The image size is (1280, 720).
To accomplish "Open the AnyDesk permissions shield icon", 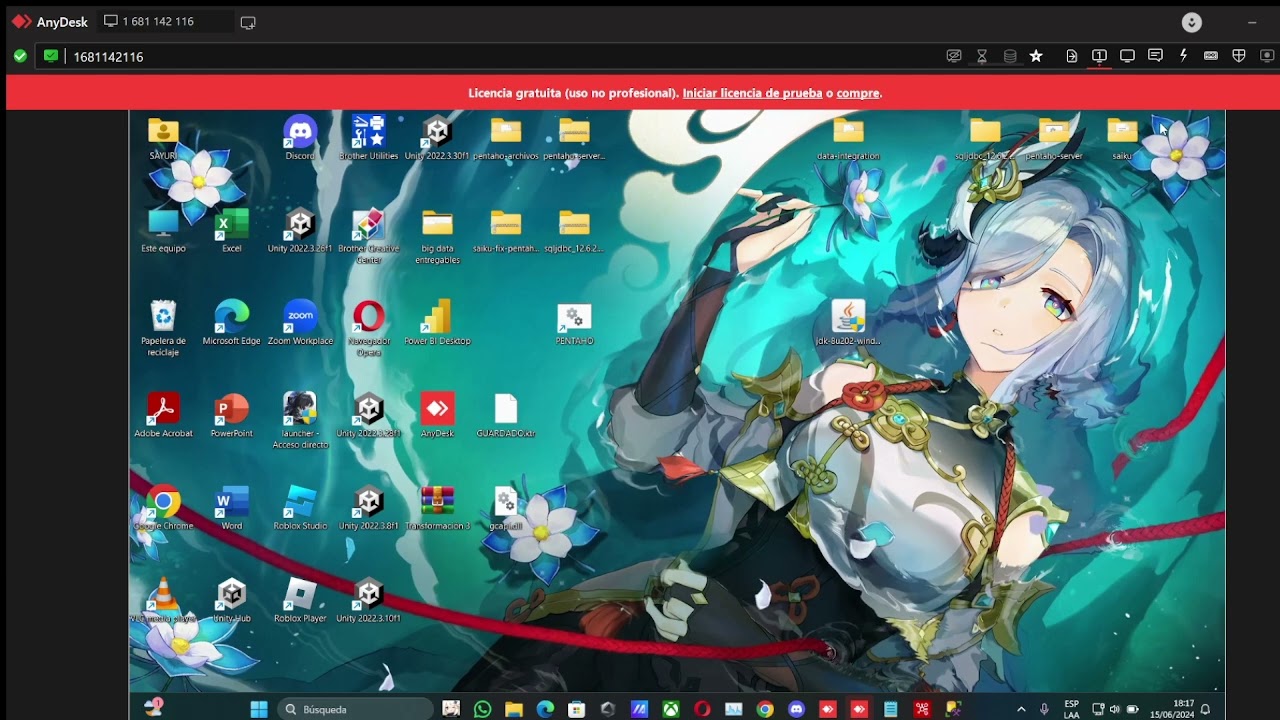I will click(1239, 56).
